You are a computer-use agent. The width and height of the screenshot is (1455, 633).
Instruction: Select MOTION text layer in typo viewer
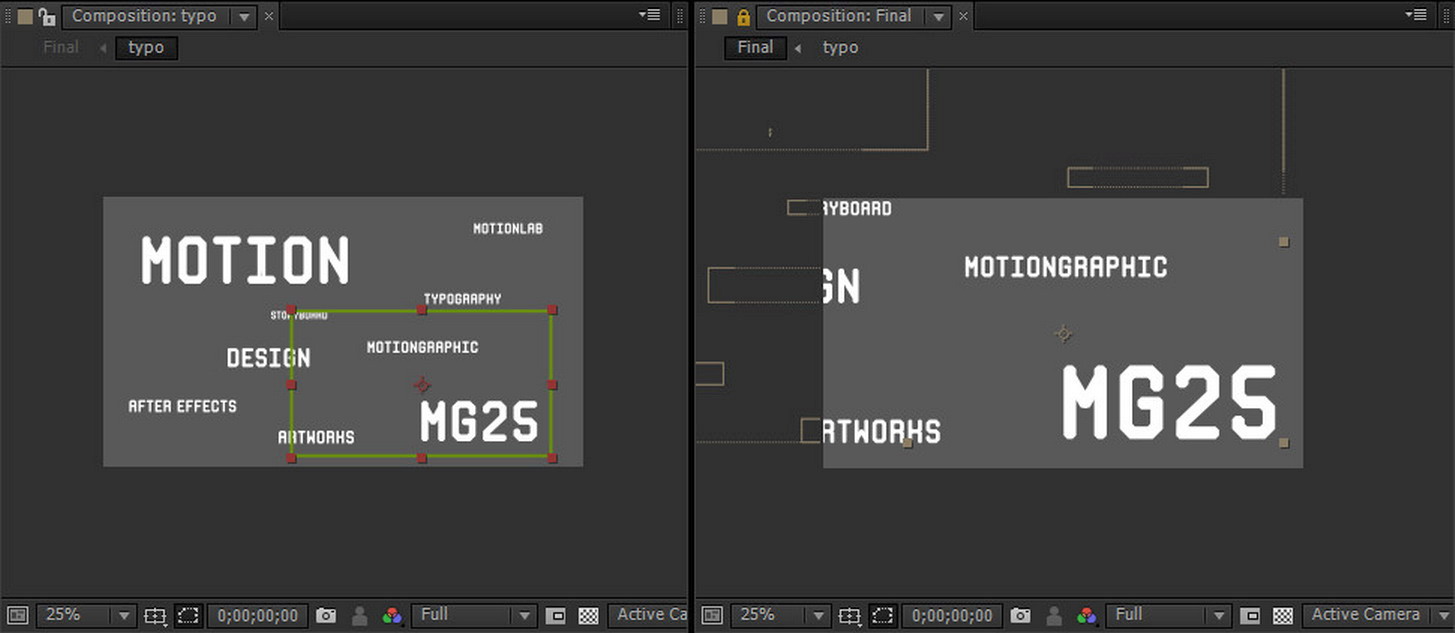coord(245,260)
